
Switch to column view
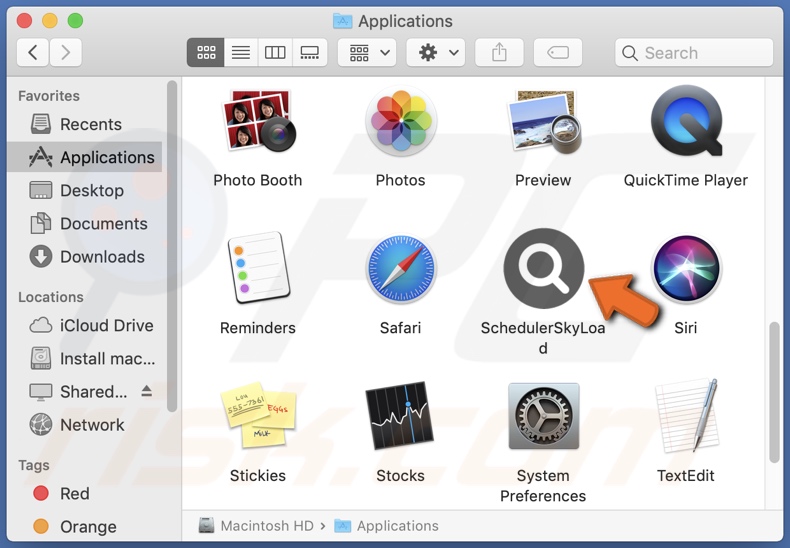pyautogui.click(x=275, y=52)
